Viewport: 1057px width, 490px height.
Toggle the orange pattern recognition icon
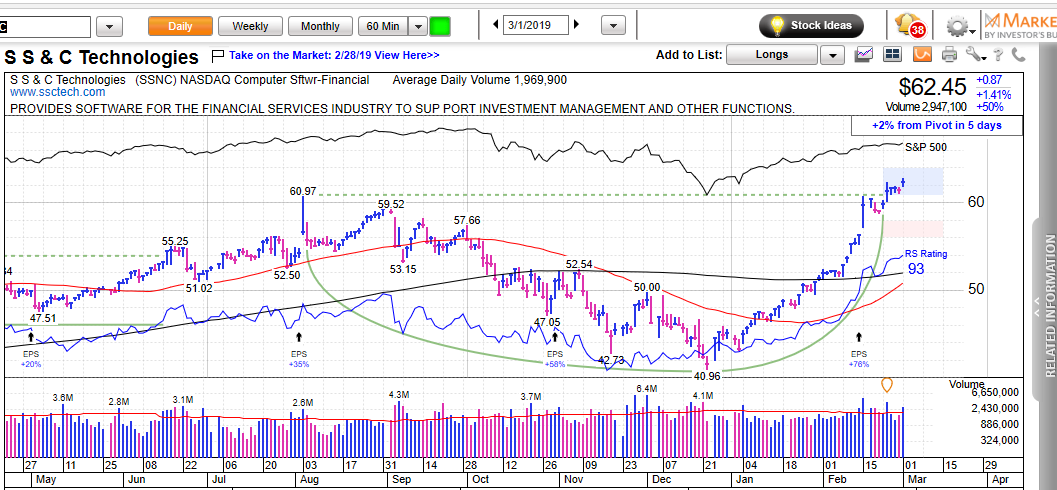point(922,55)
